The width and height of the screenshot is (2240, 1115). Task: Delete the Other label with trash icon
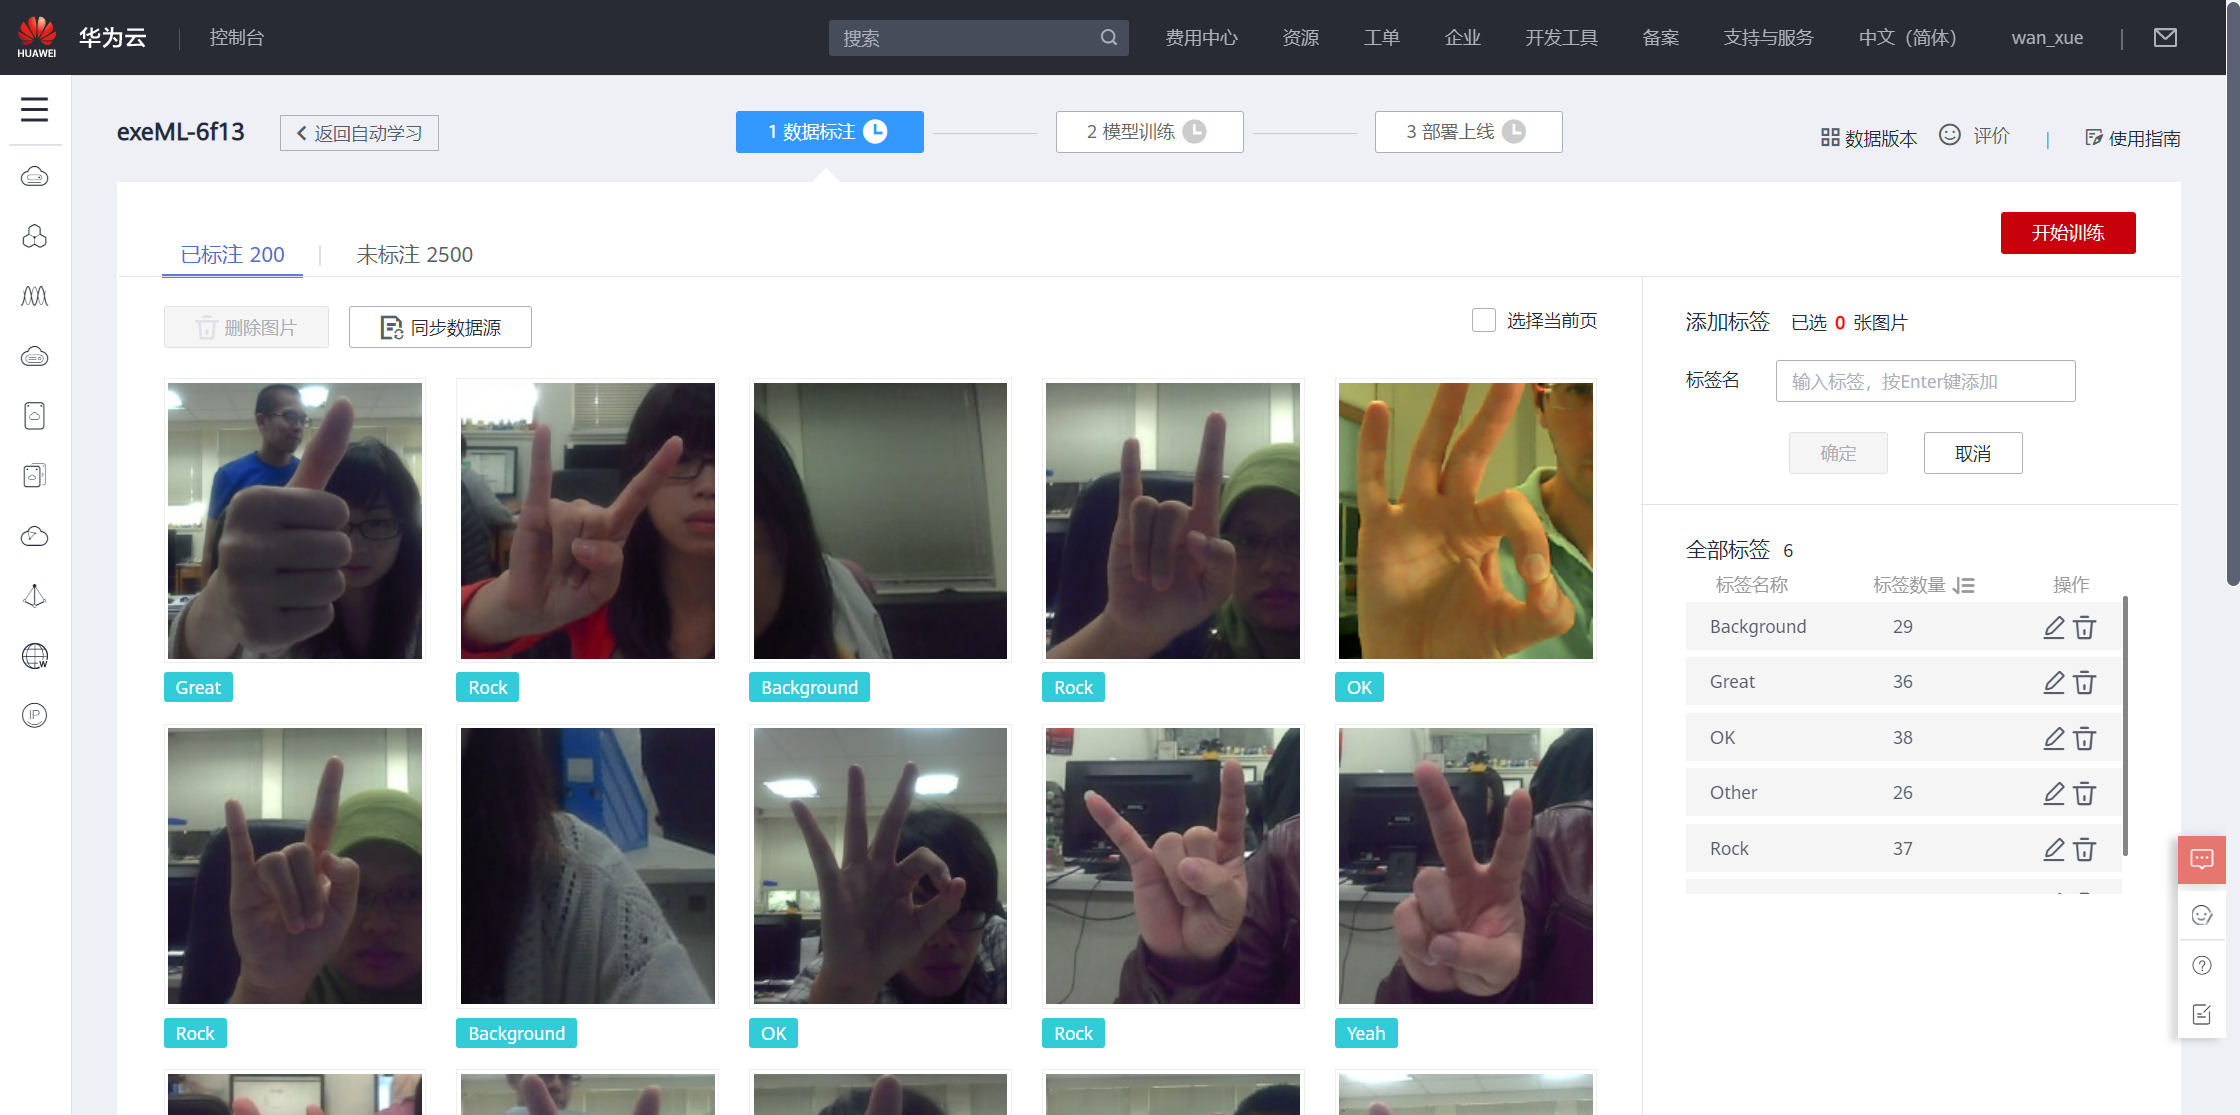click(2084, 793)
